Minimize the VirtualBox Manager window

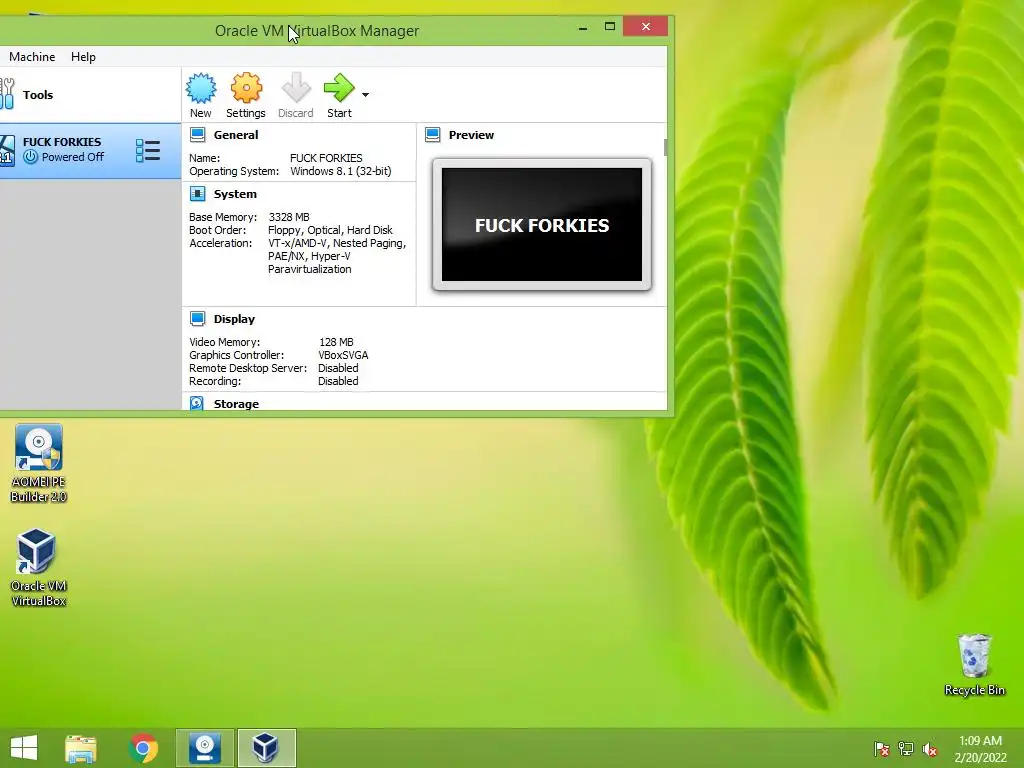click(x=583, y=27)
